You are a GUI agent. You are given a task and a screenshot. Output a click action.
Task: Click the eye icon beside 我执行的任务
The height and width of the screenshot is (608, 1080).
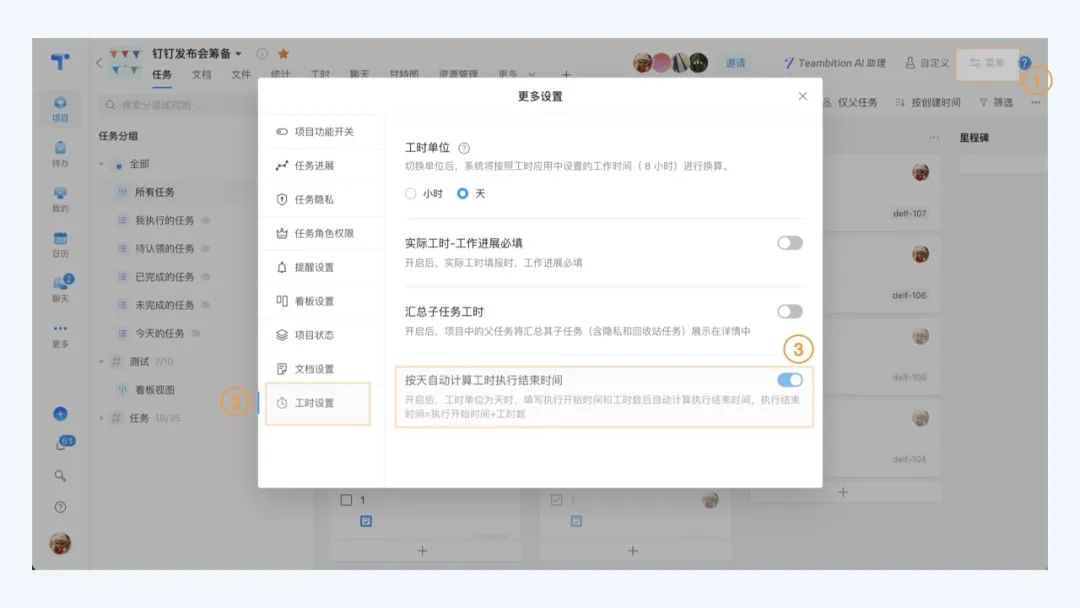click(x=206, y=220)
